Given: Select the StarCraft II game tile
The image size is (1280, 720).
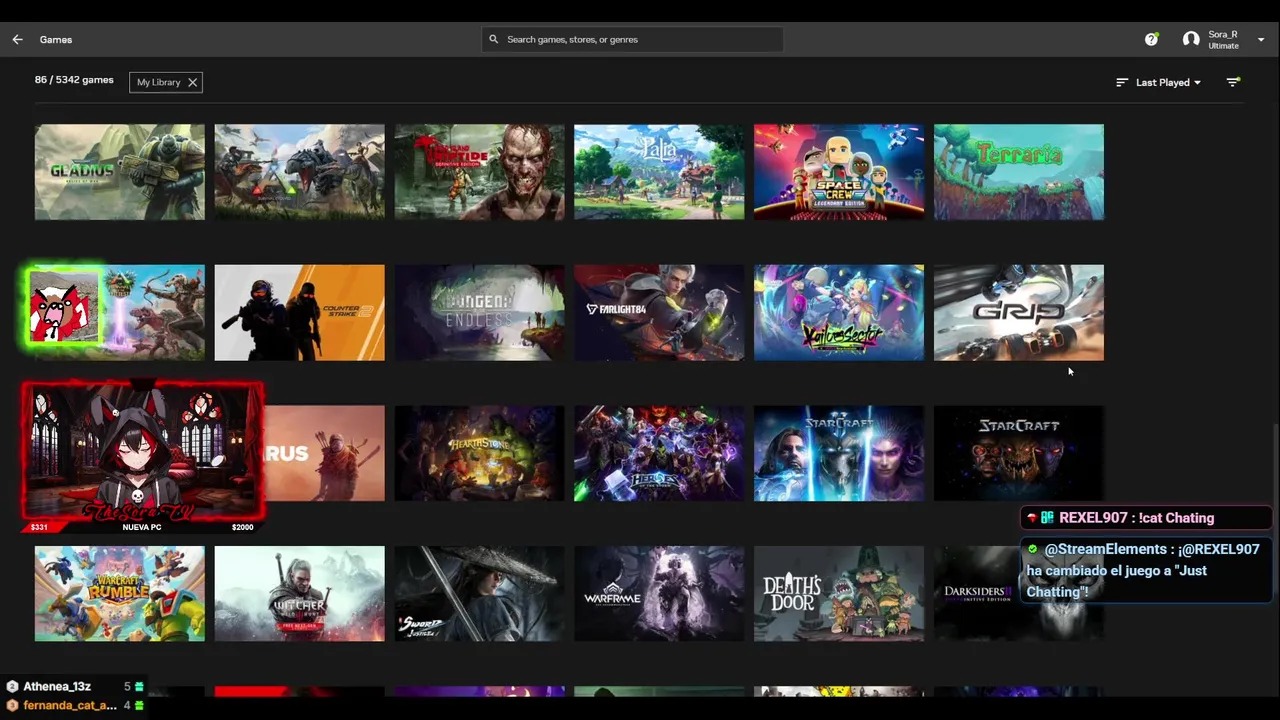Looking at the screenshot, I should tap(839, 453).
